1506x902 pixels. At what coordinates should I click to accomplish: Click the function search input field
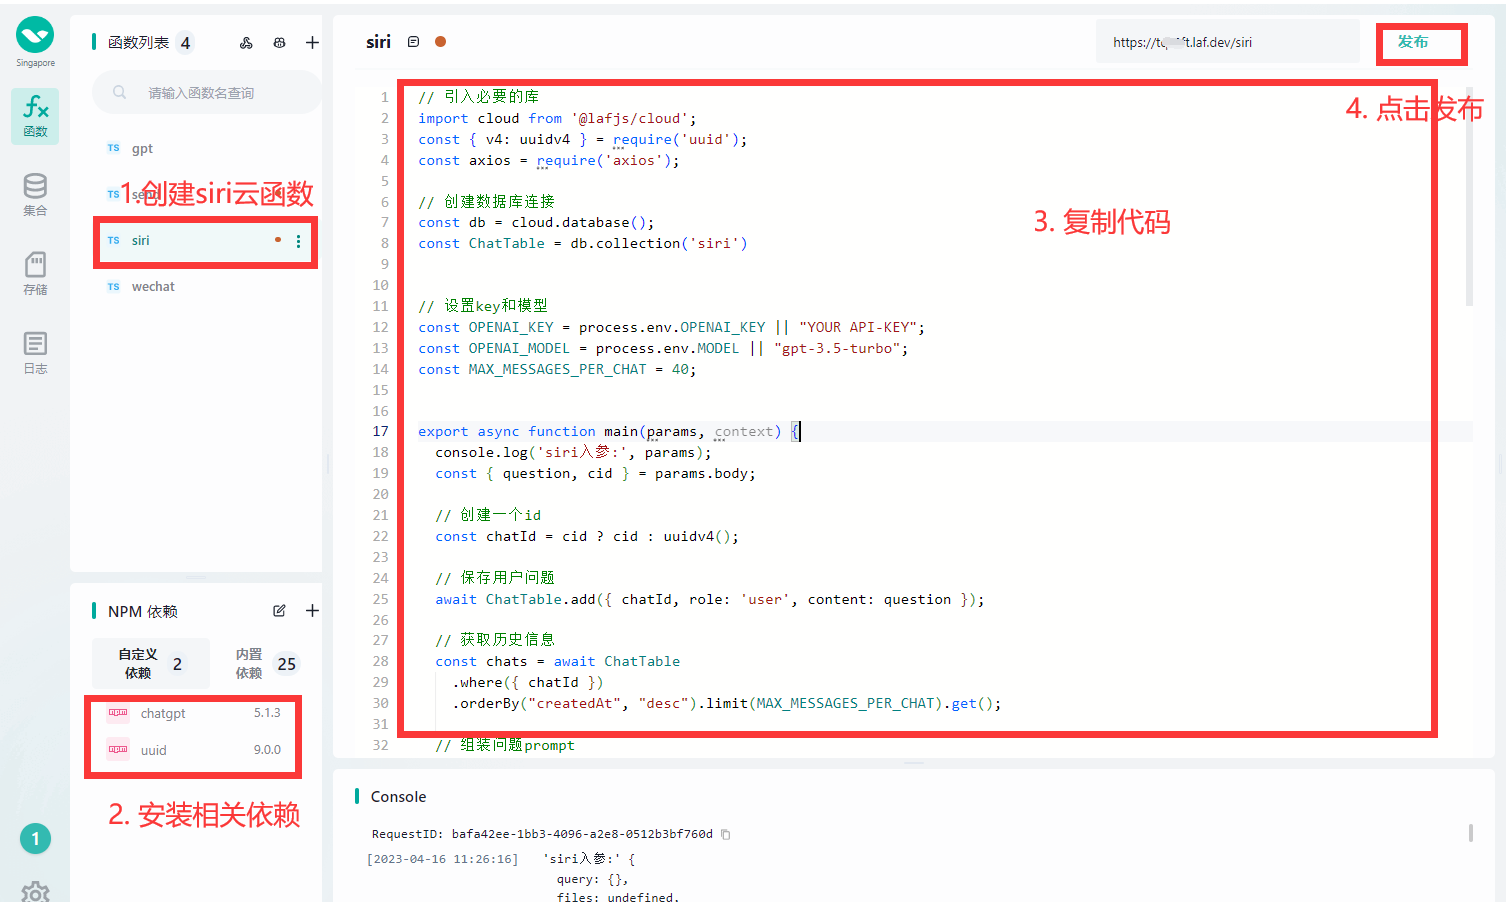click(x=206, y=92)
